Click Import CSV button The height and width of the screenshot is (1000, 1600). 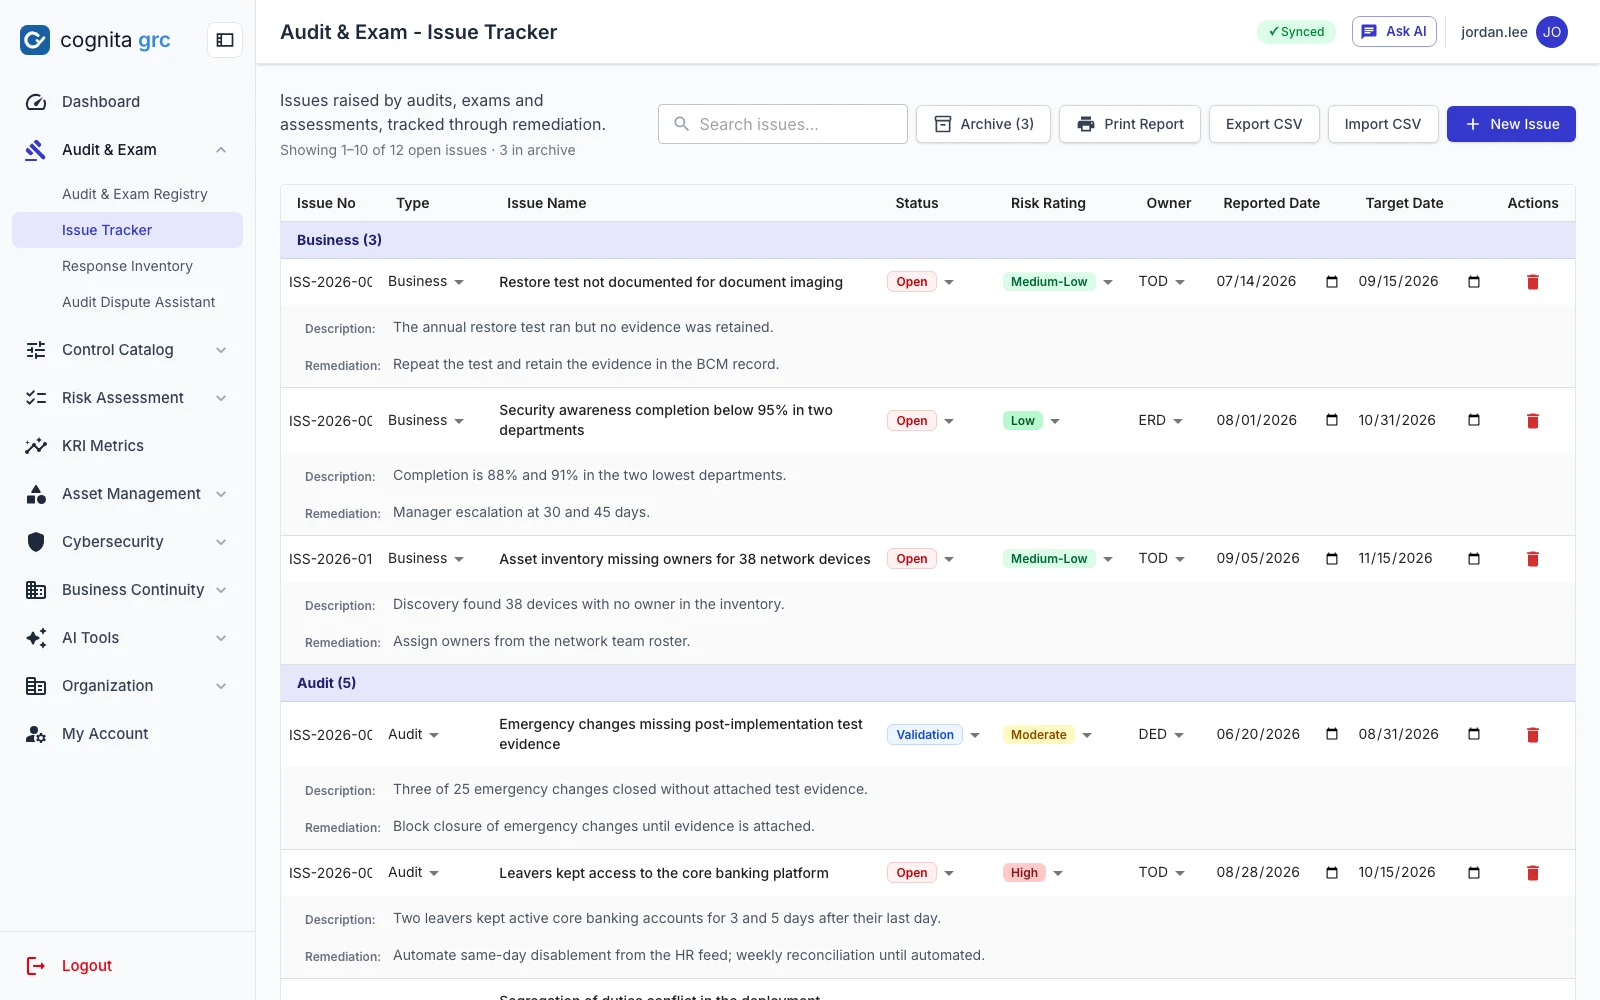click(1383, 124)
